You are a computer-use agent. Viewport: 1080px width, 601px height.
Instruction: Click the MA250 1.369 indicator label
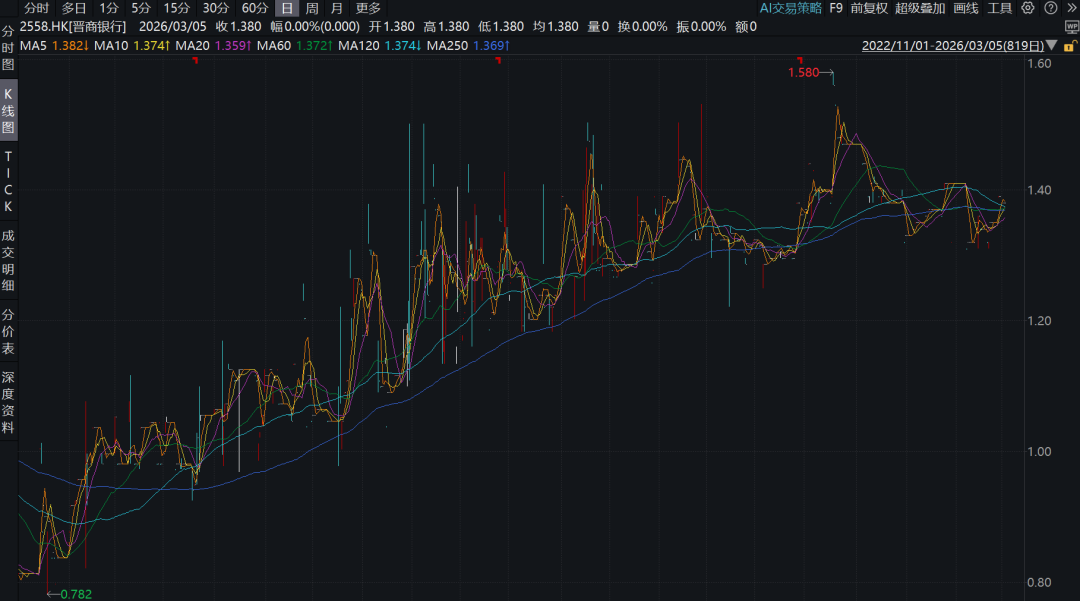(x=468, y=45)
